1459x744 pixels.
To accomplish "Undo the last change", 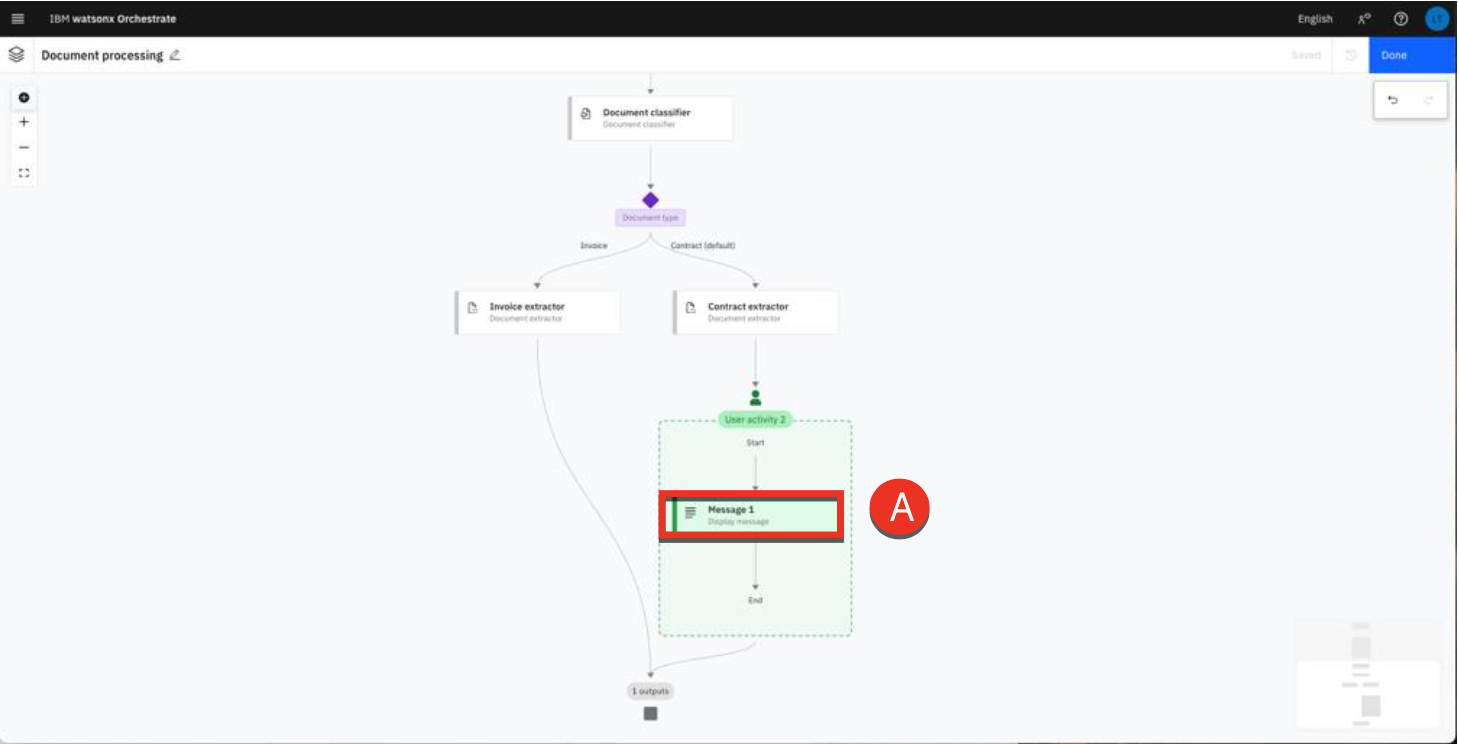I will click(1393, 100).
